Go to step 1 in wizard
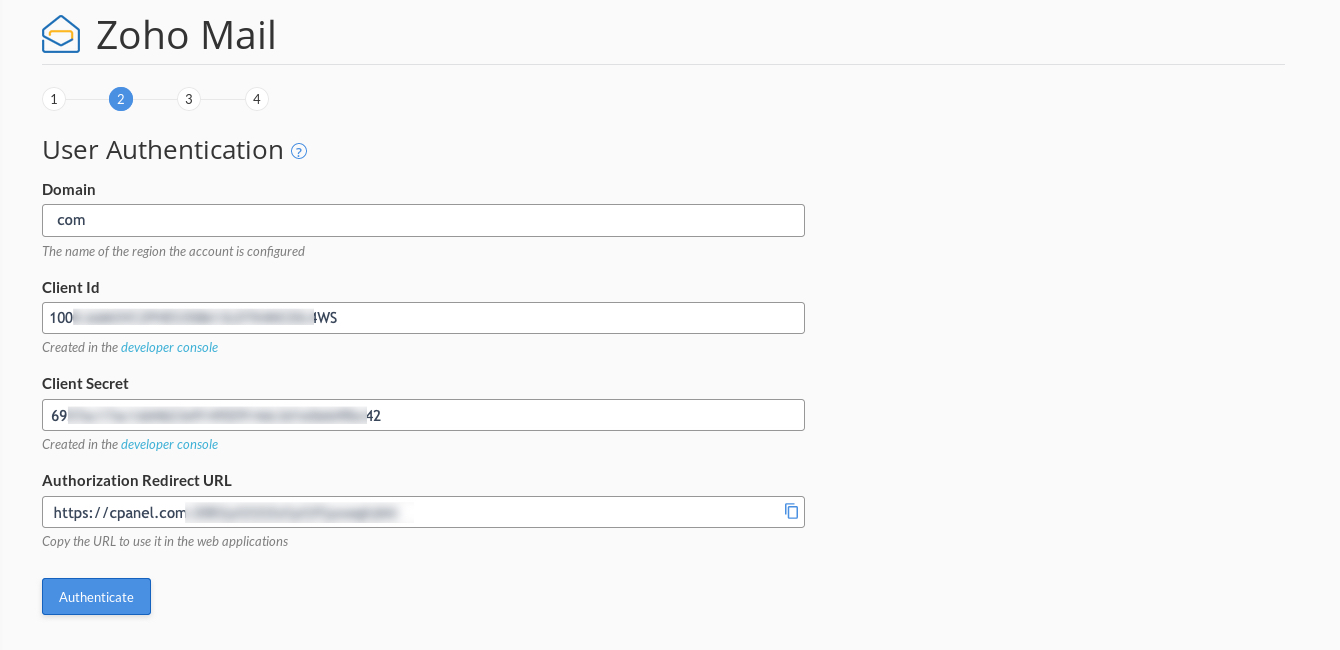The width and height of the screenshot is (1340, 650). (x=54, y=99)
